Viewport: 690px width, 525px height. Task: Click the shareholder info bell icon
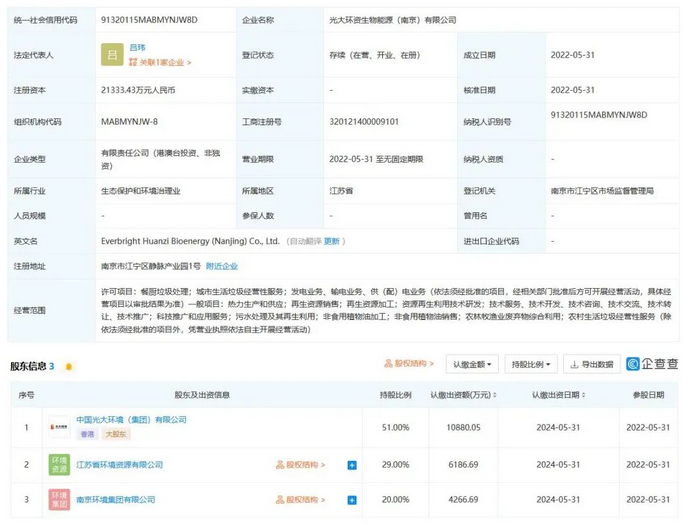click(x=69, y=366)
